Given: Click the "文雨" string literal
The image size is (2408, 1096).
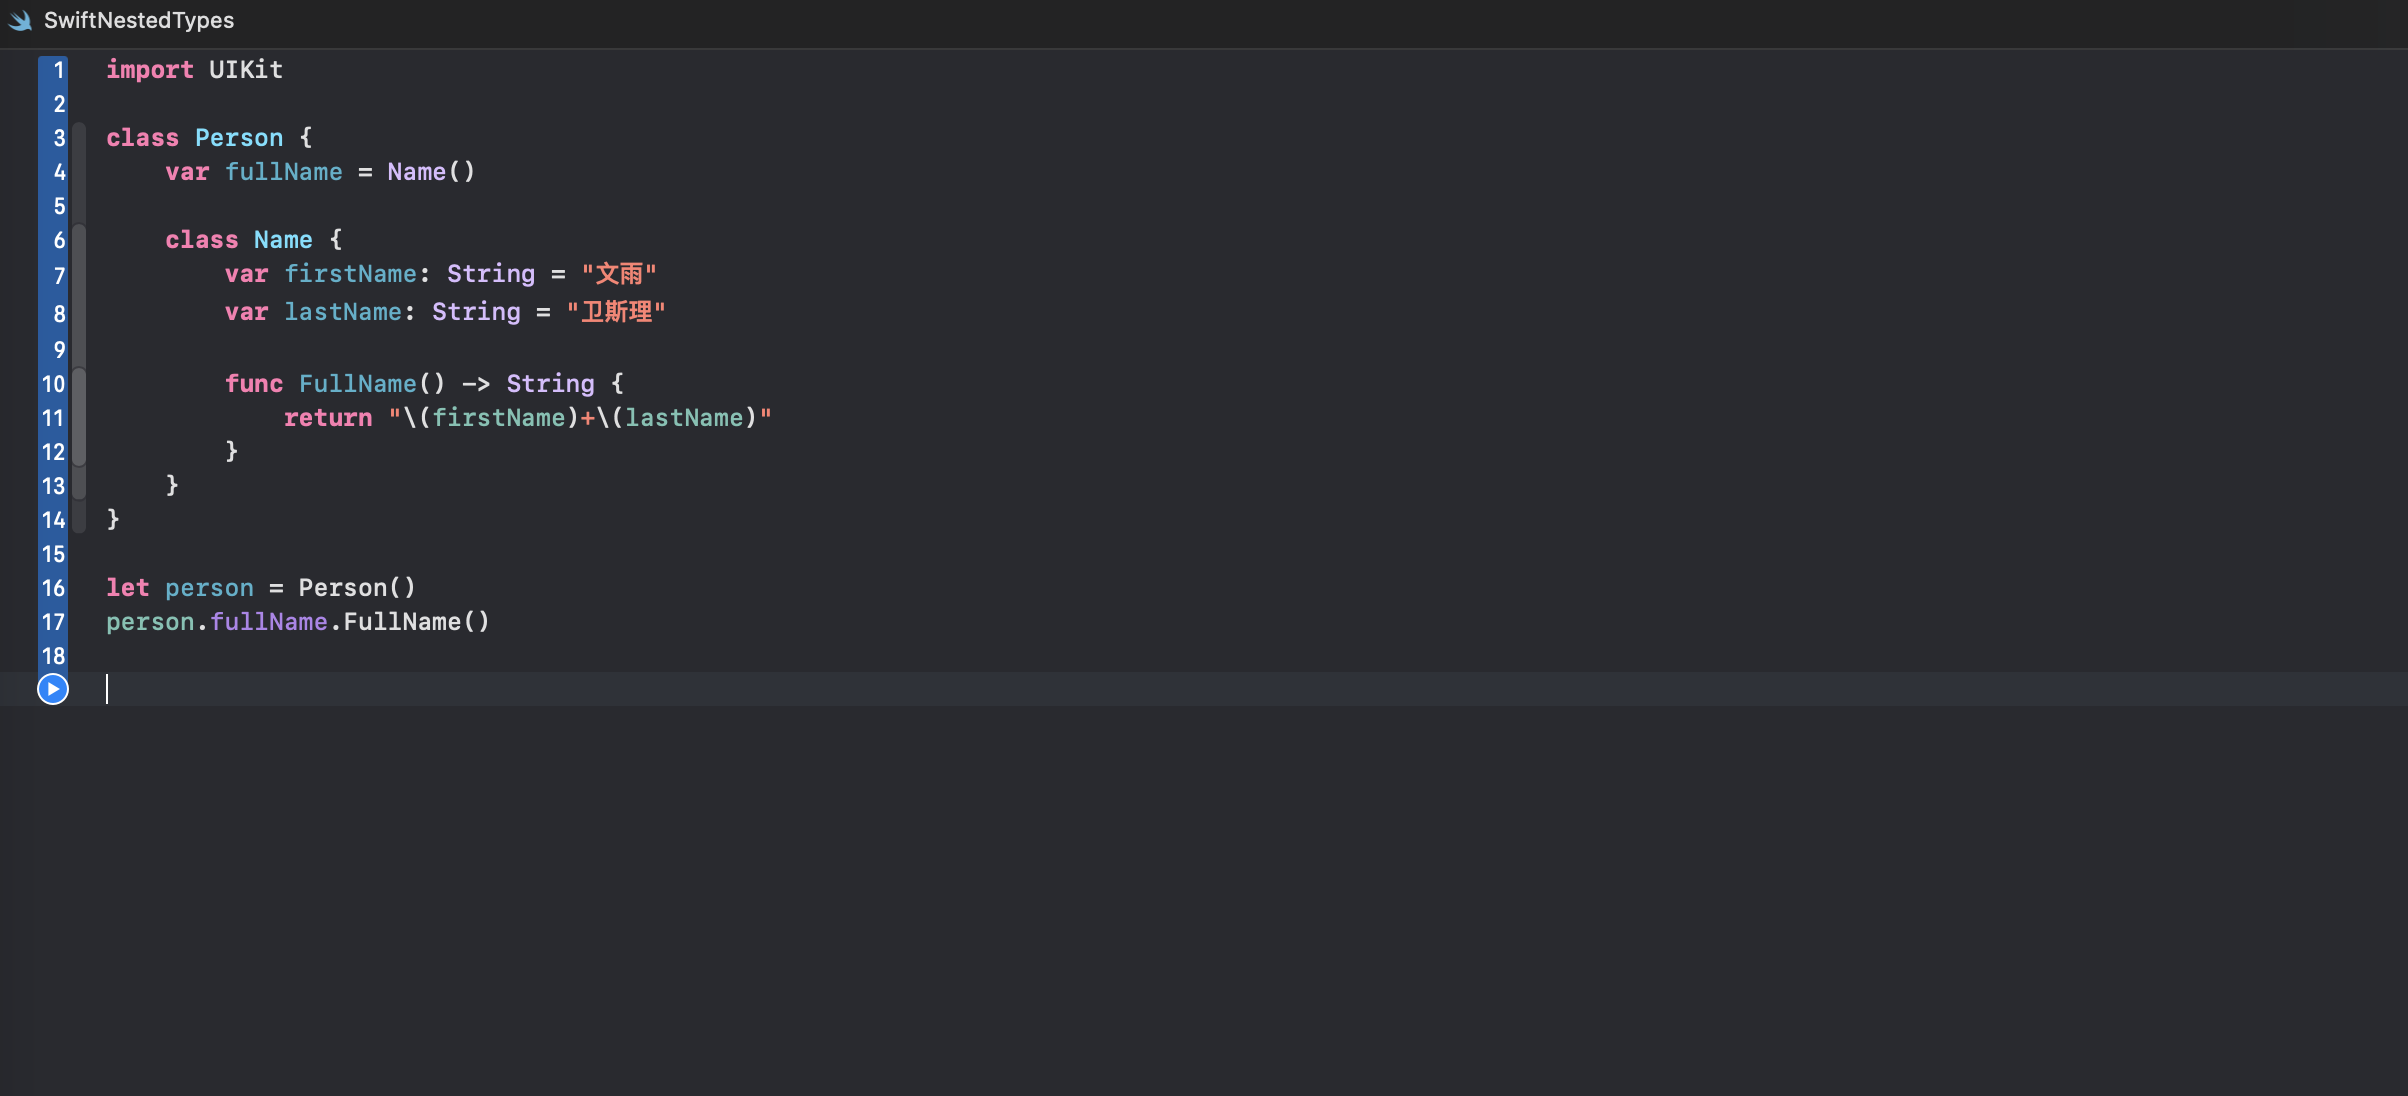Looking at the screenshot, I should pos(619,274).
